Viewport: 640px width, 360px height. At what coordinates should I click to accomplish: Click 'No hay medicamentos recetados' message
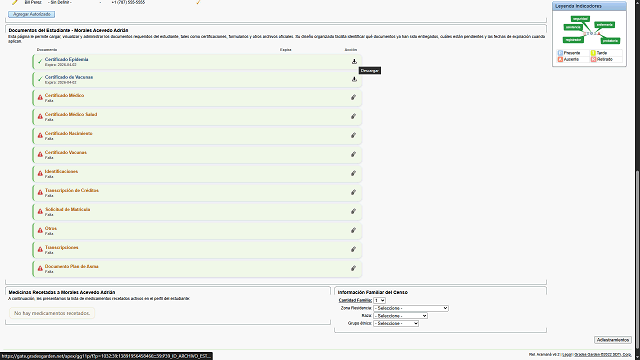52,313
